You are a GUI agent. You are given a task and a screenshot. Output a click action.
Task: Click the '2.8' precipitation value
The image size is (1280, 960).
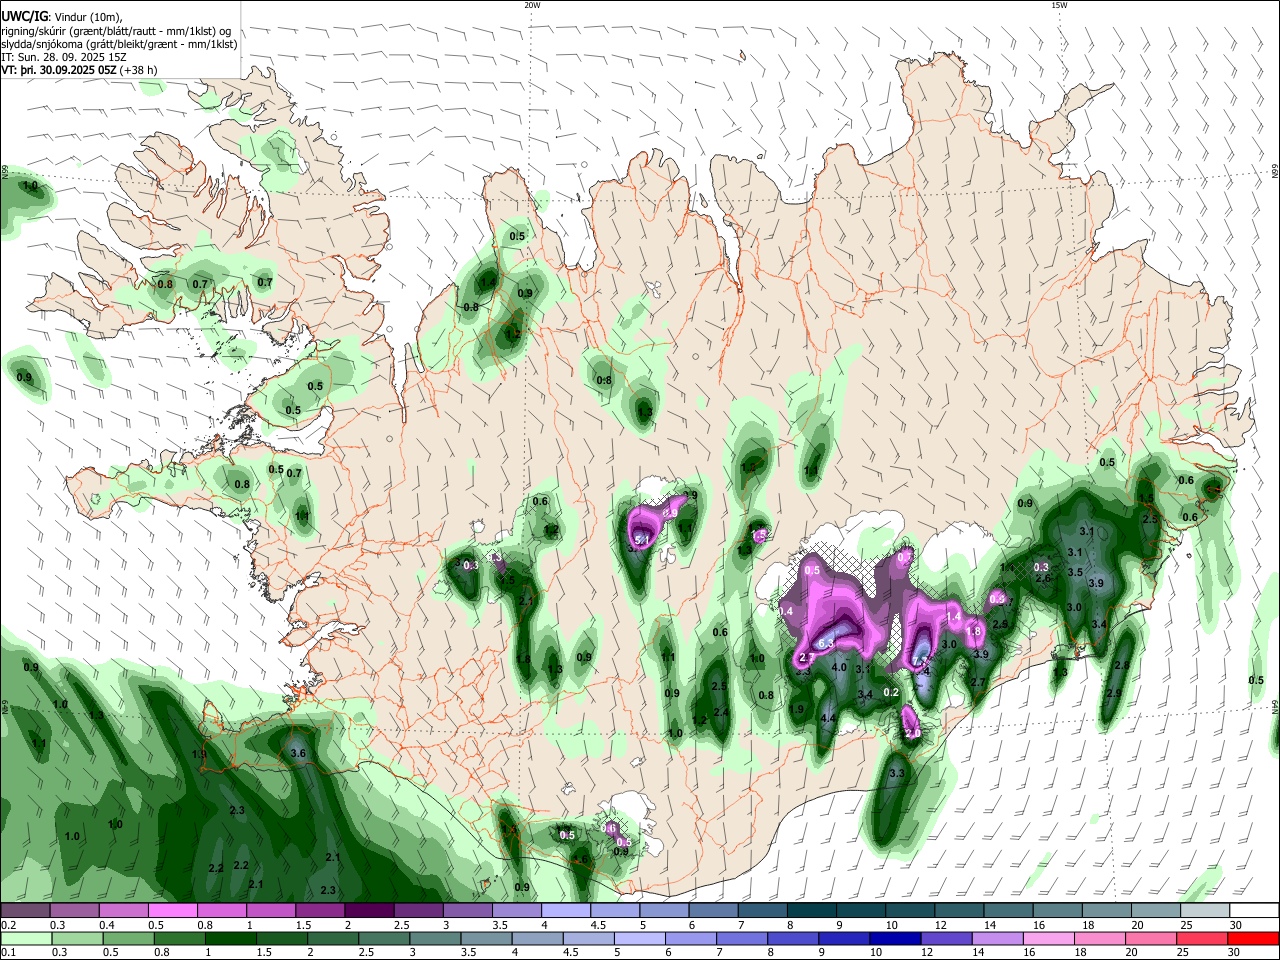click(x=1121, y=665)
